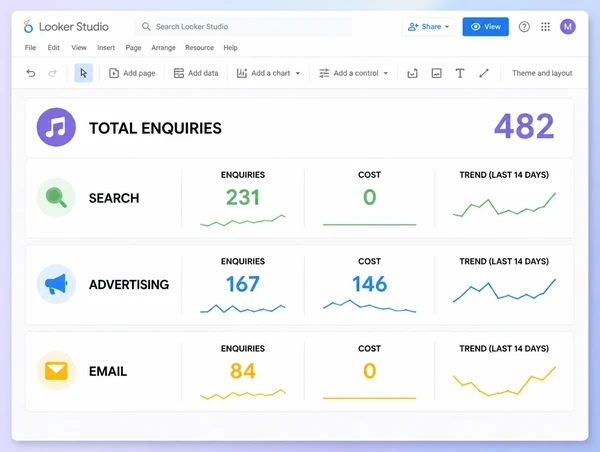Select the Search row cost value
This screenshot has width=600, height=452.
pyautogui.click(x=370, y=197)
